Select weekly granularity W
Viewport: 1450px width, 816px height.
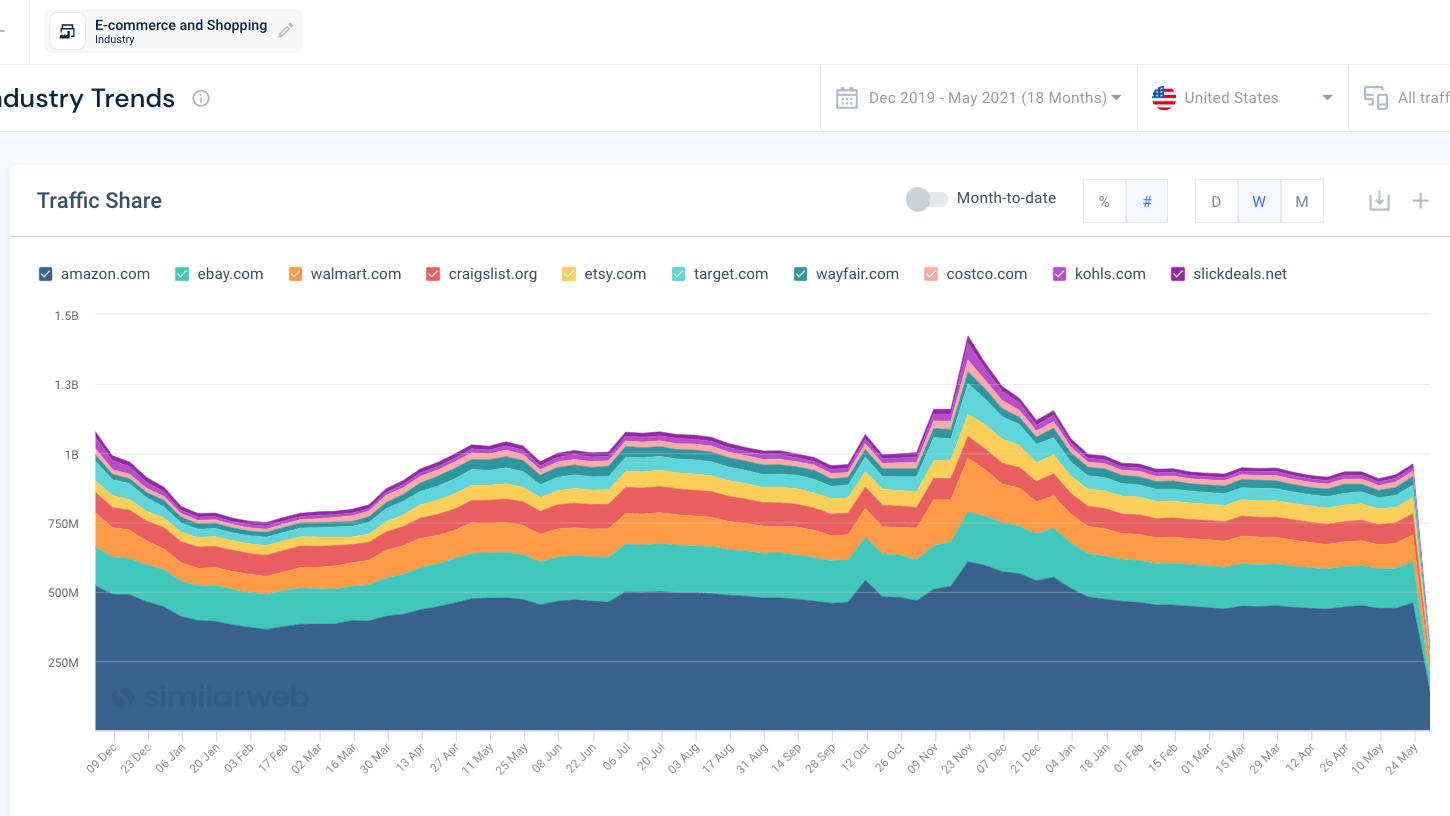pyautogui.click(x=1259, y=201)
